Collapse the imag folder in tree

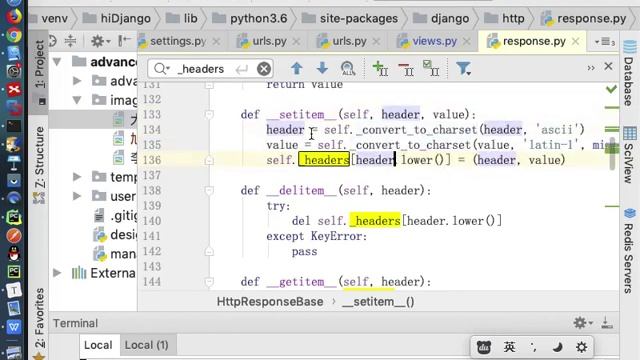click(77, 100)
